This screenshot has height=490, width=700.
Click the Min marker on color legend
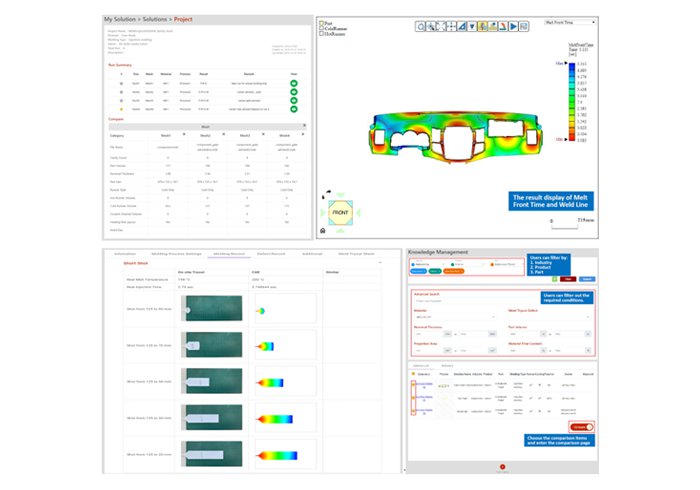[x=562, y=139]
